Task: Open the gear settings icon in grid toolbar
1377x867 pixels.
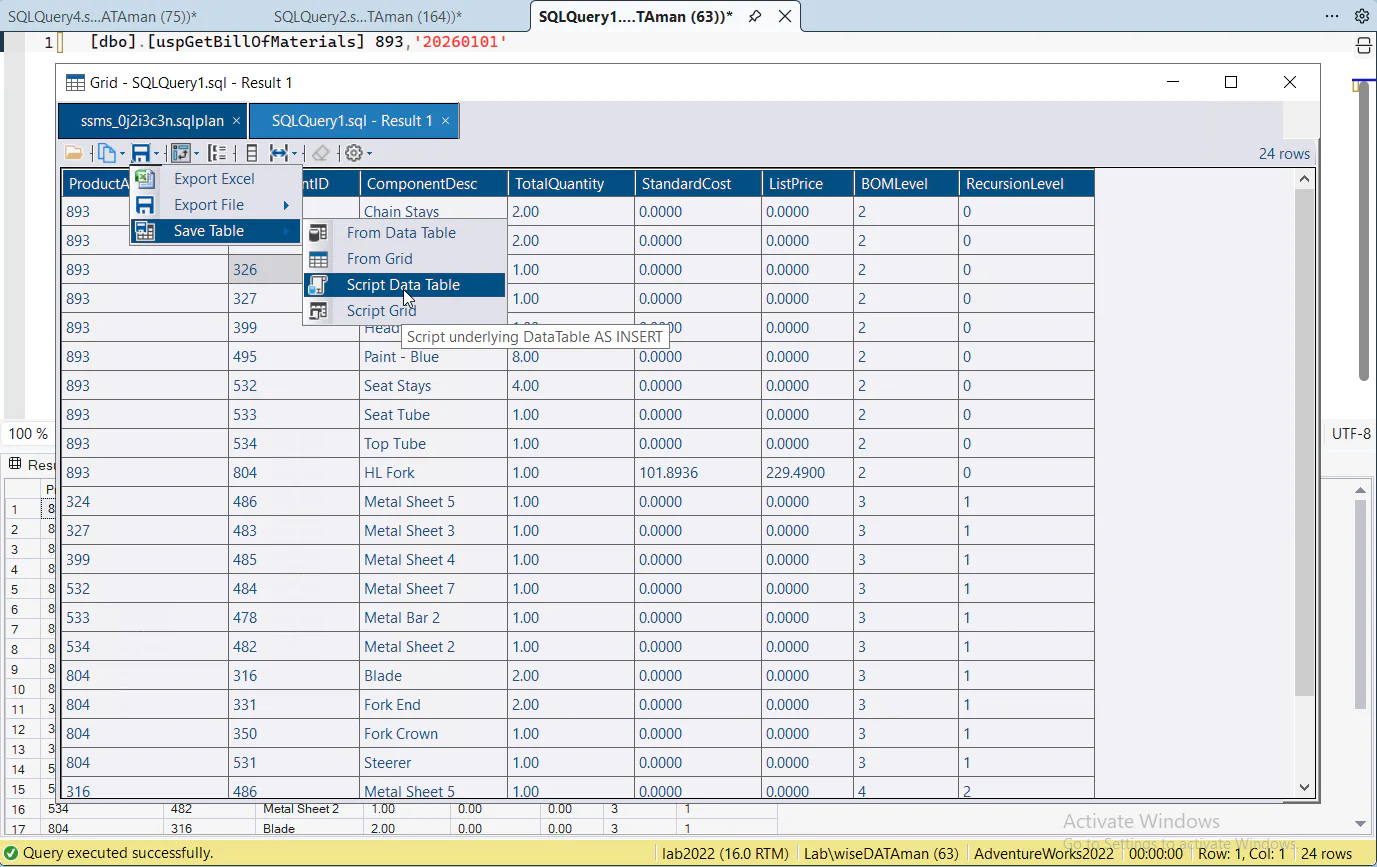Action: [x=353, y=153]
